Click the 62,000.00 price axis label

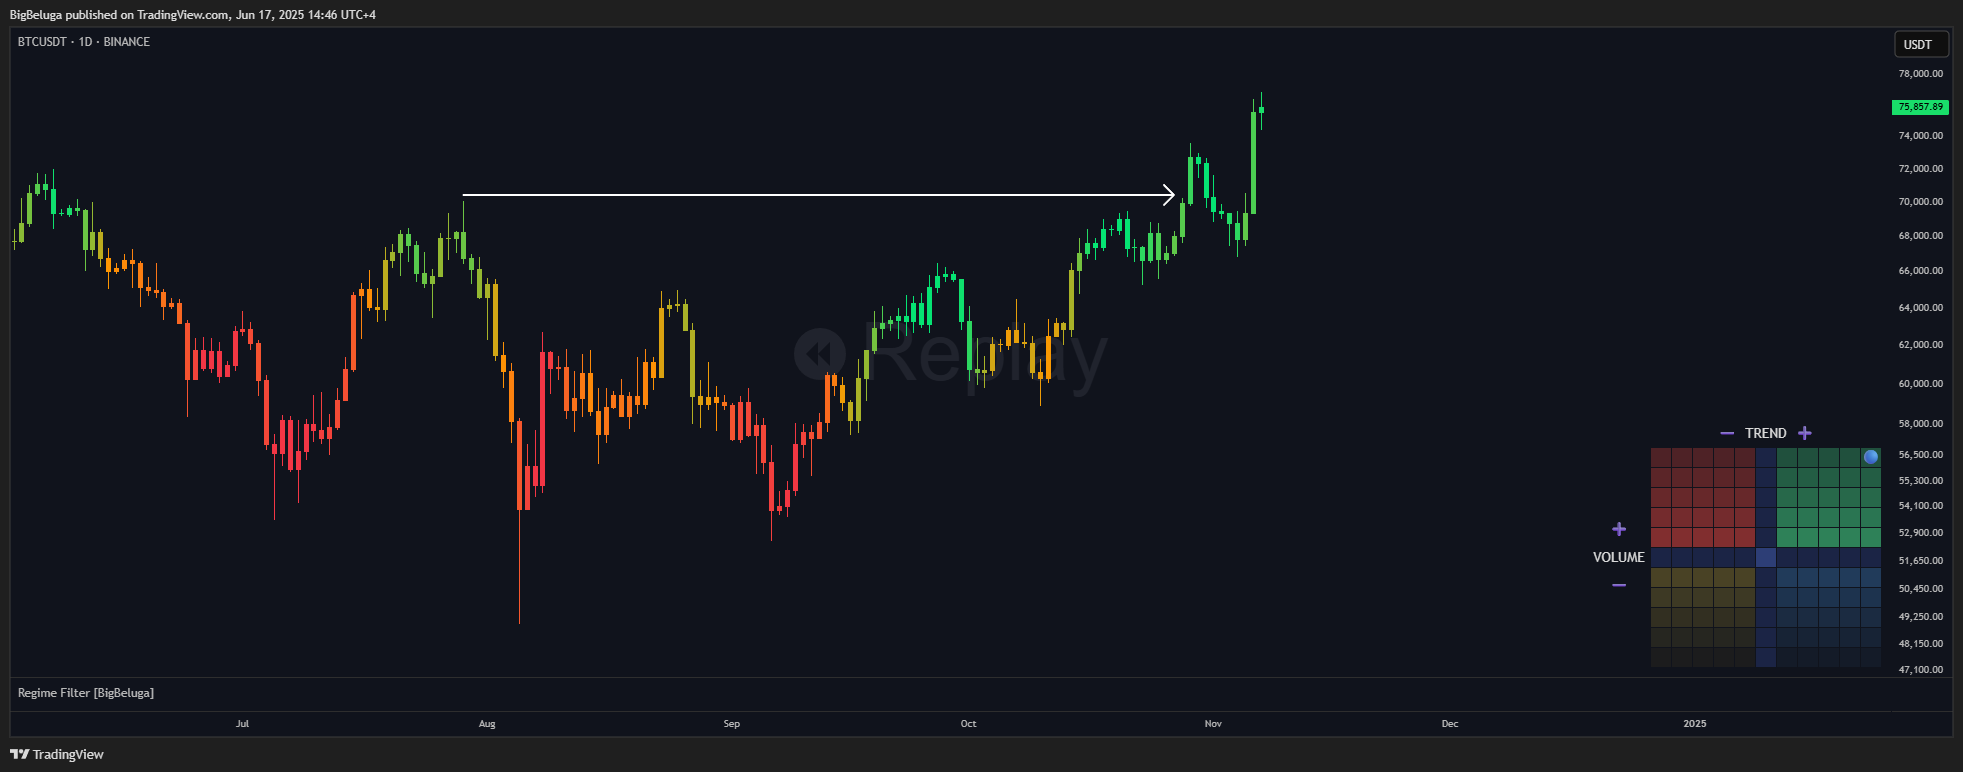(x=1921, y=345)
